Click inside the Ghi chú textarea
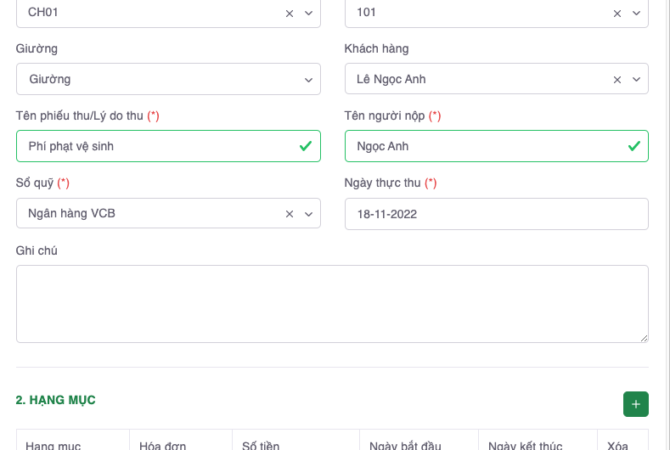This screenshot has height=450, width=670. pos(332,304)
